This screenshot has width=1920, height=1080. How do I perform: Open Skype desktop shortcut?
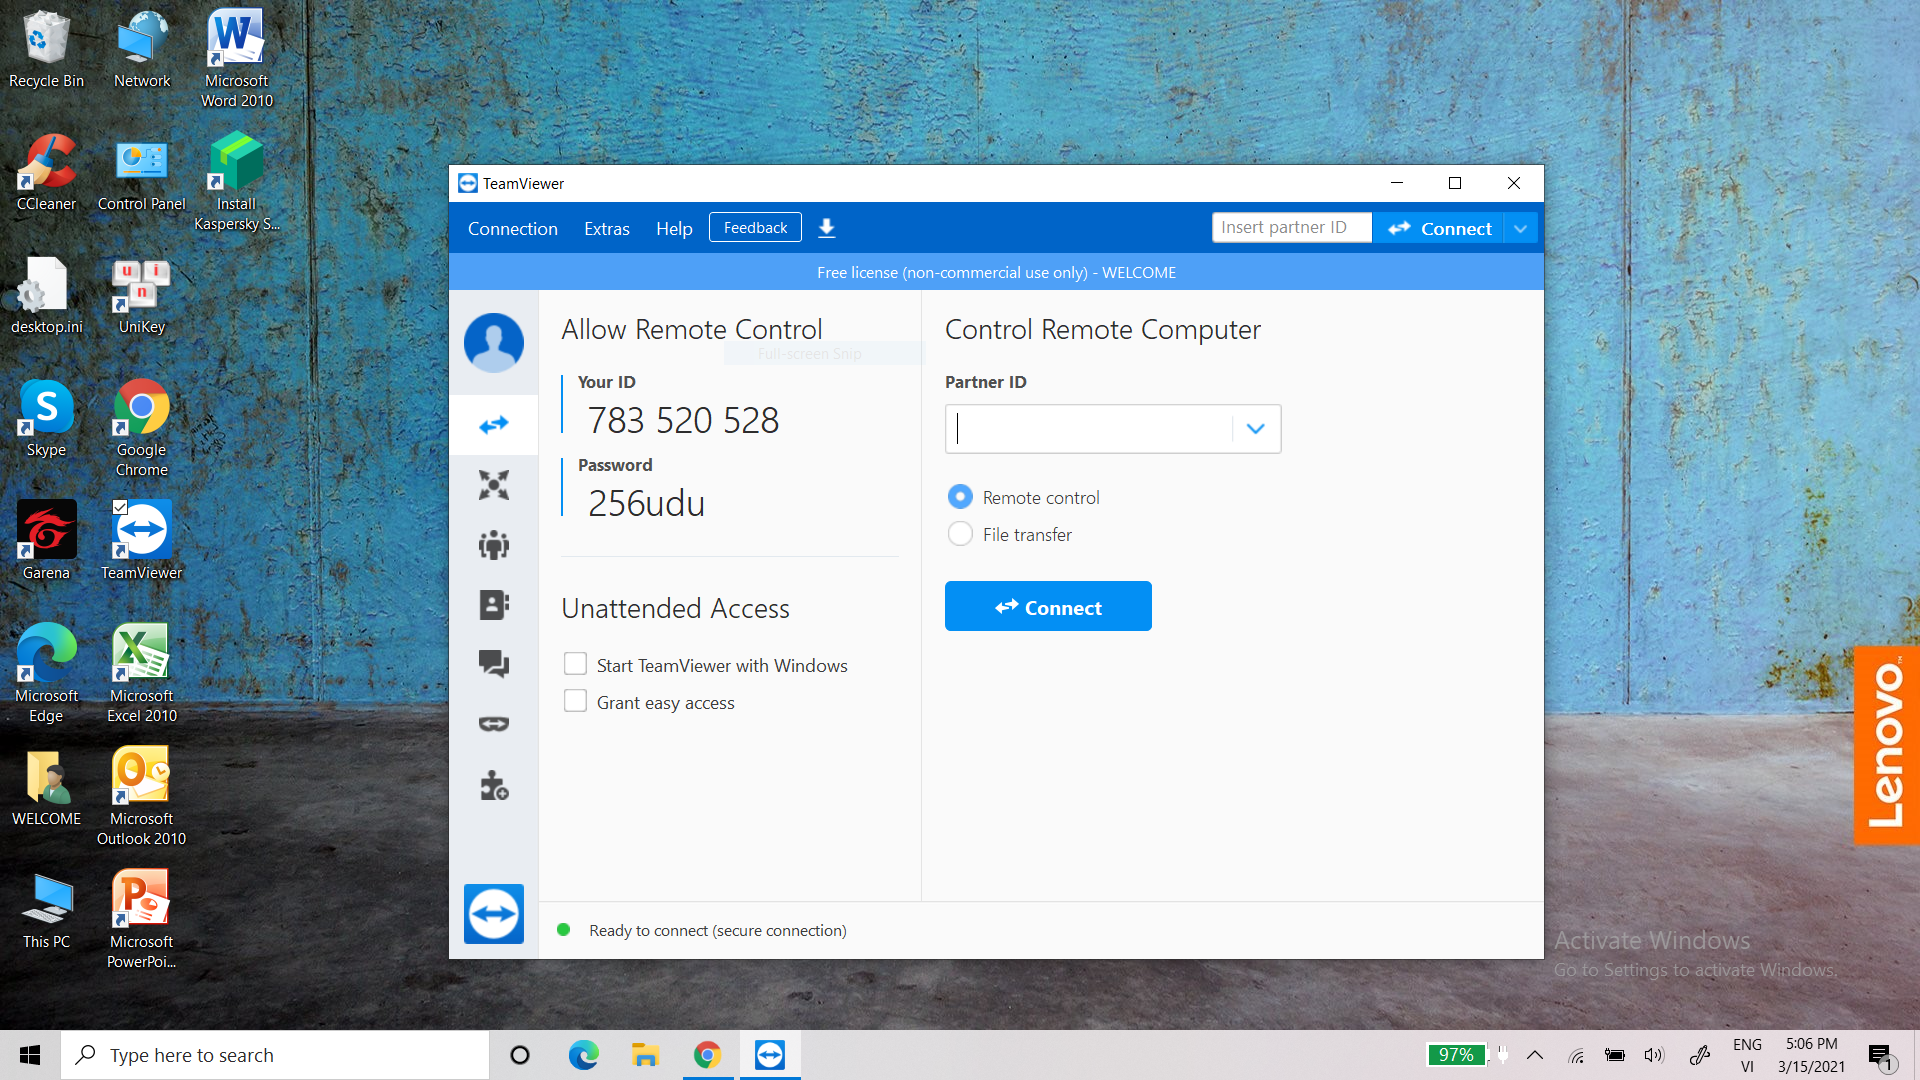click(x=46, y=419)
